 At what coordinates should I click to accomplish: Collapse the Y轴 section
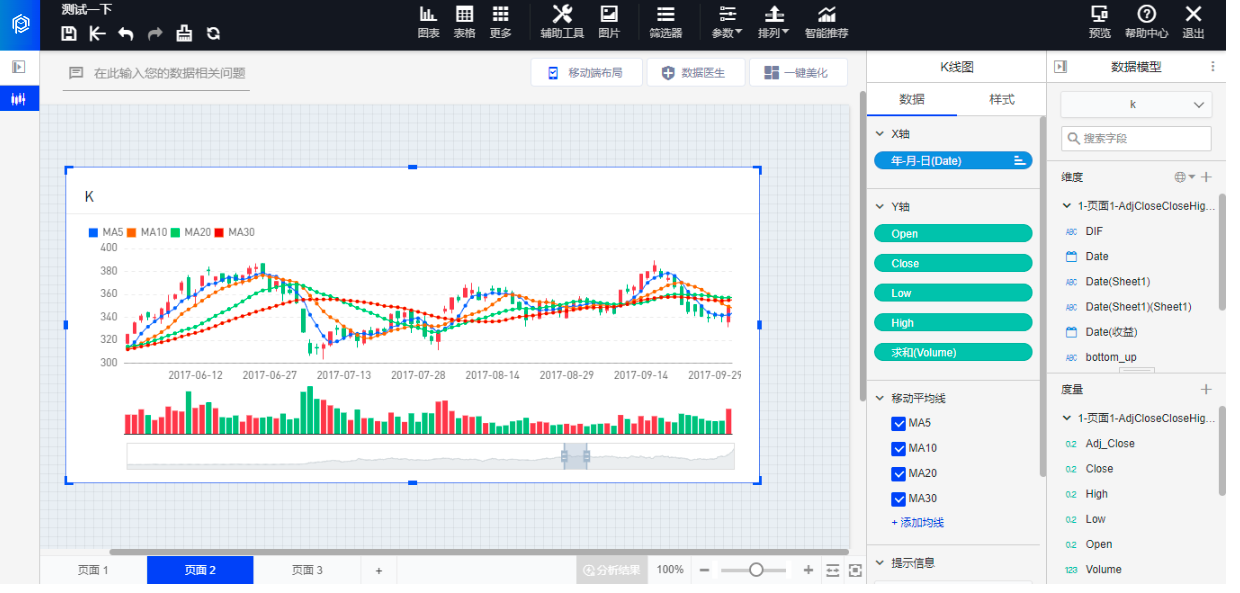[880, 207]
